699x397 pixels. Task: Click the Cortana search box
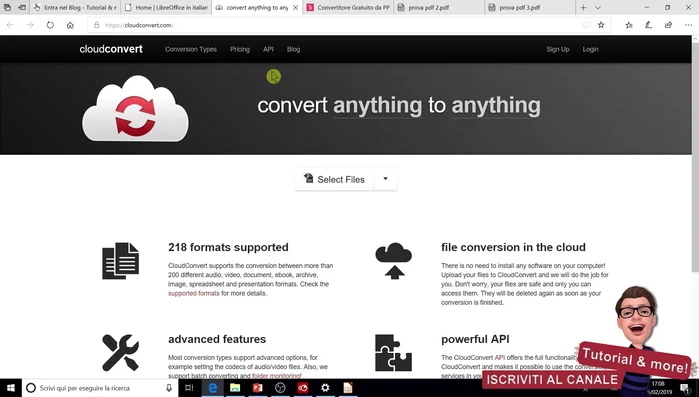click(x=100, y=388)
